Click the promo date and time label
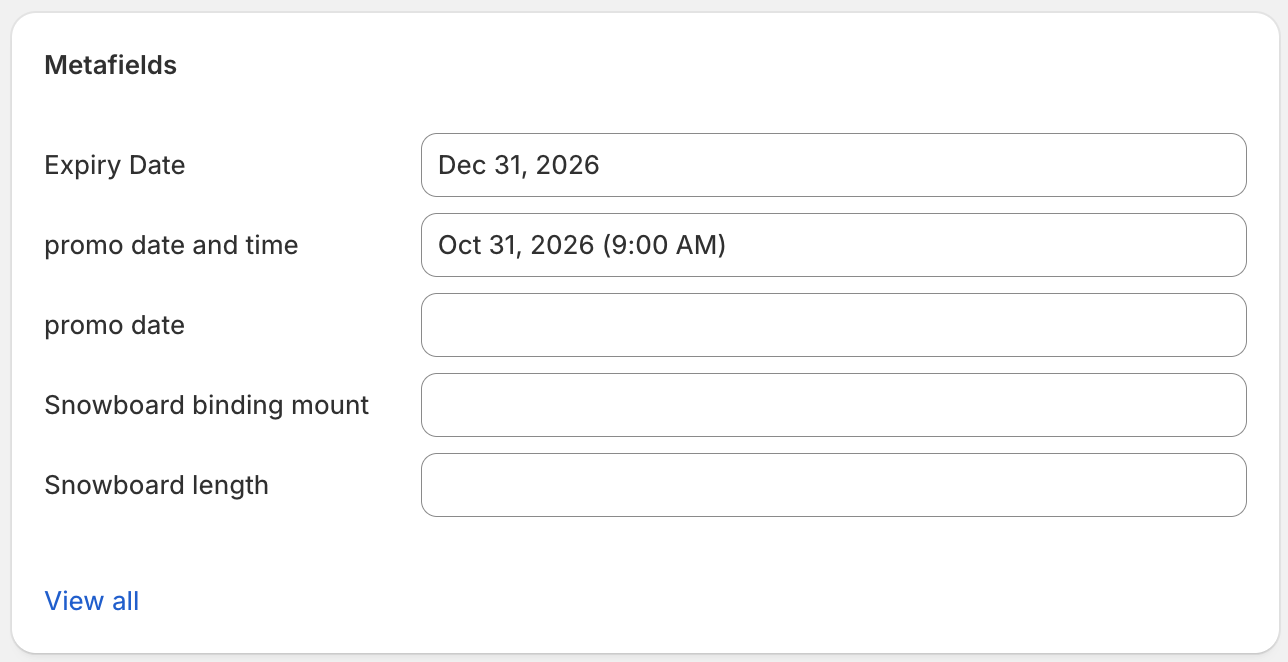This screenshot has width=1288, height=662. click(x=170, y=245)
